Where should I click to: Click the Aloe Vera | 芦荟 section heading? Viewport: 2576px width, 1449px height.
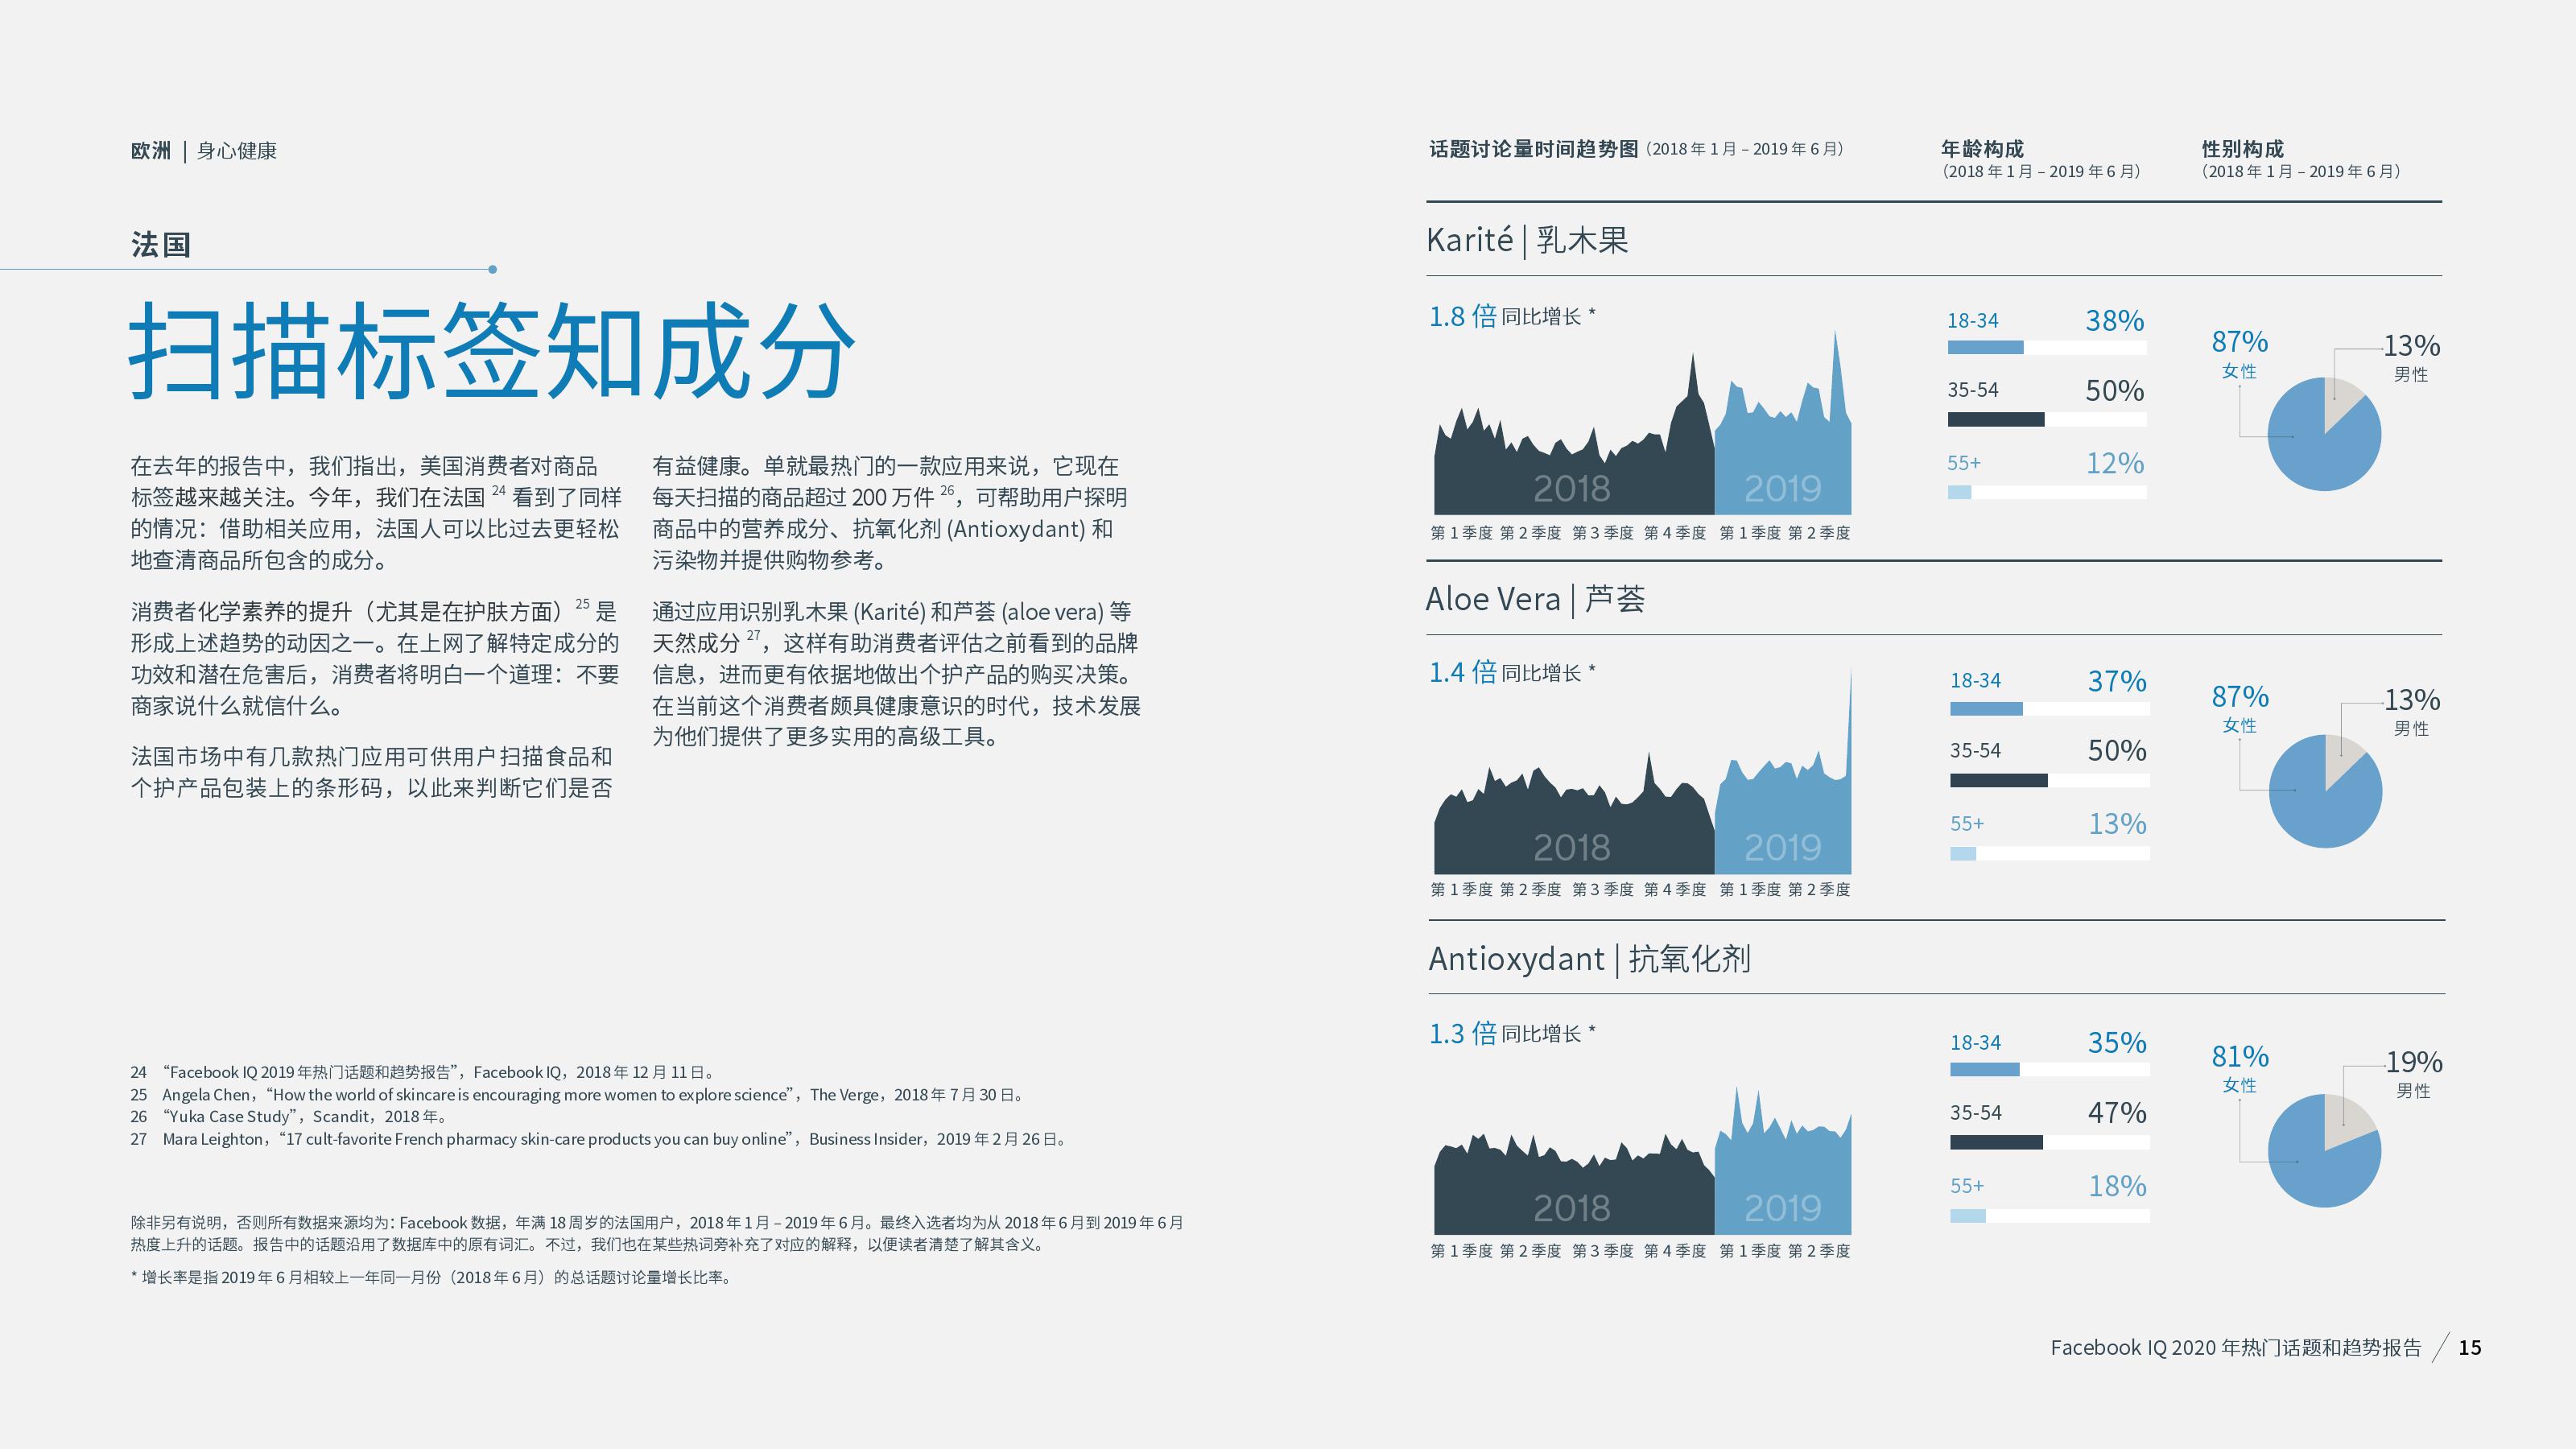[x=1534, y=599]
